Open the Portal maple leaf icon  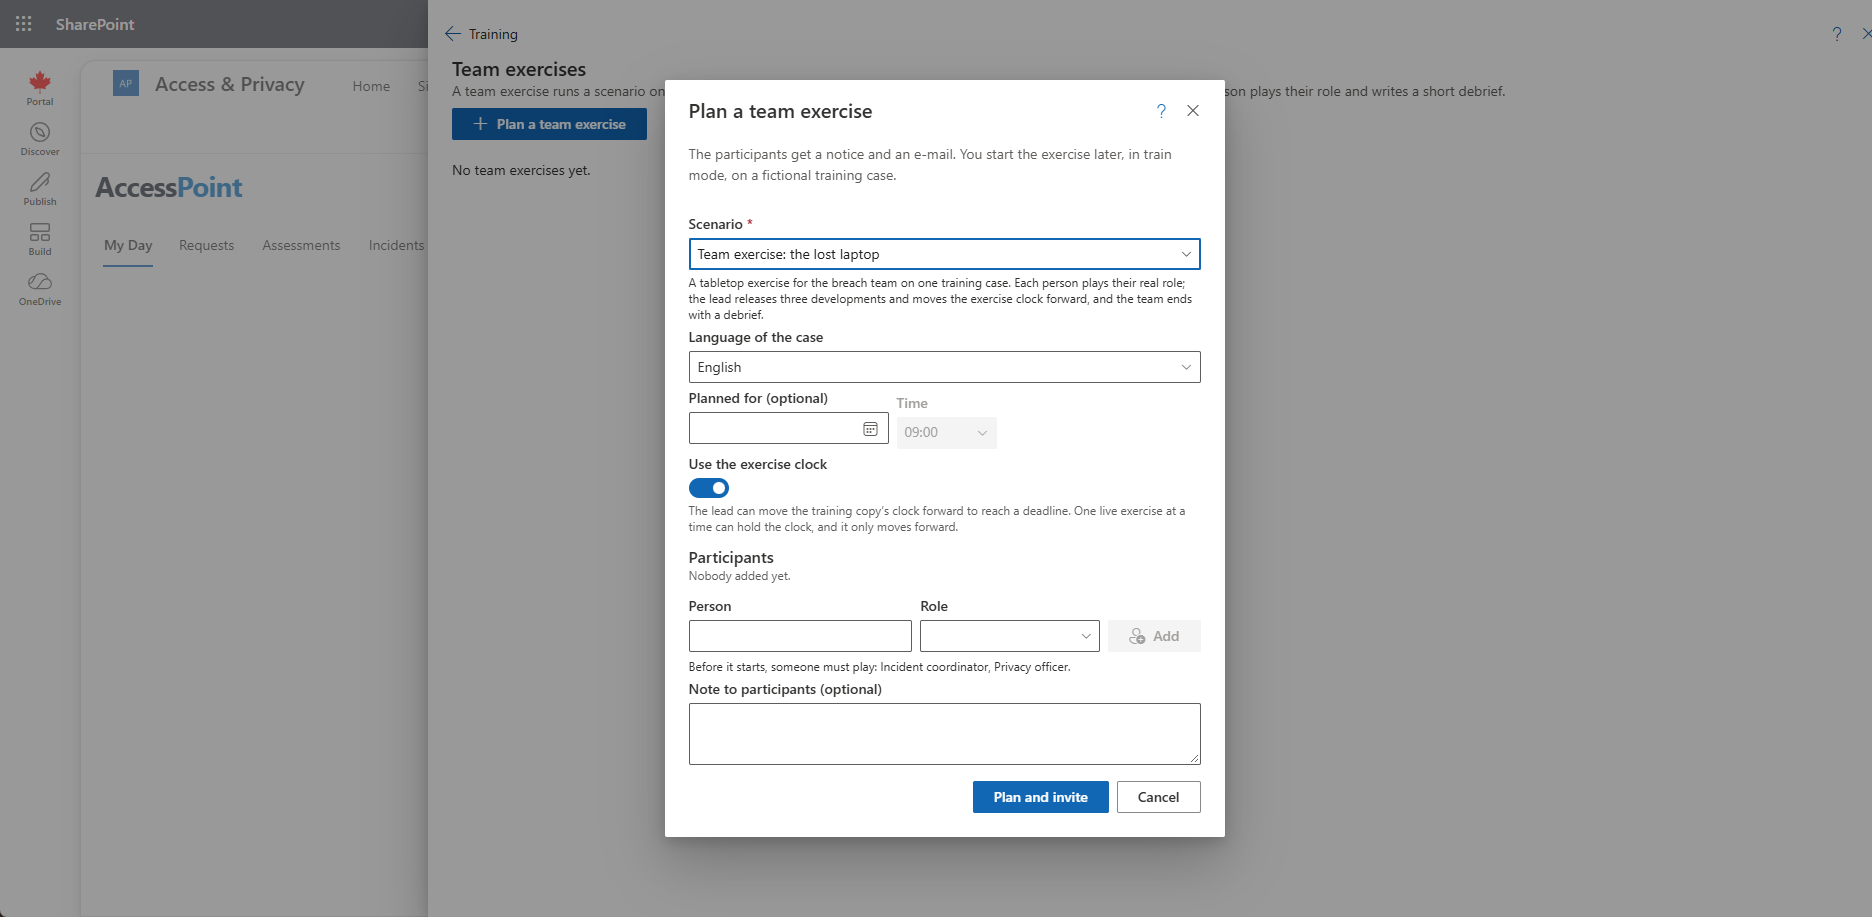[x=40, y=88]
